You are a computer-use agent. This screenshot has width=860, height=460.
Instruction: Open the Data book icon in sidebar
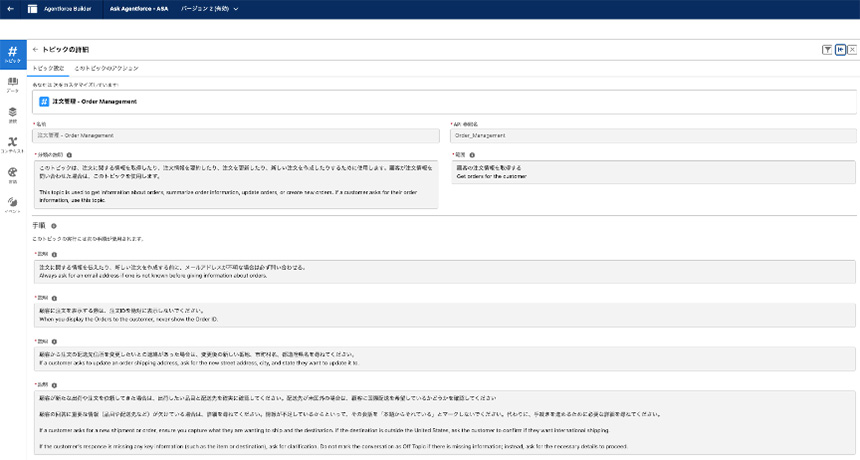[x=12, y=83]
